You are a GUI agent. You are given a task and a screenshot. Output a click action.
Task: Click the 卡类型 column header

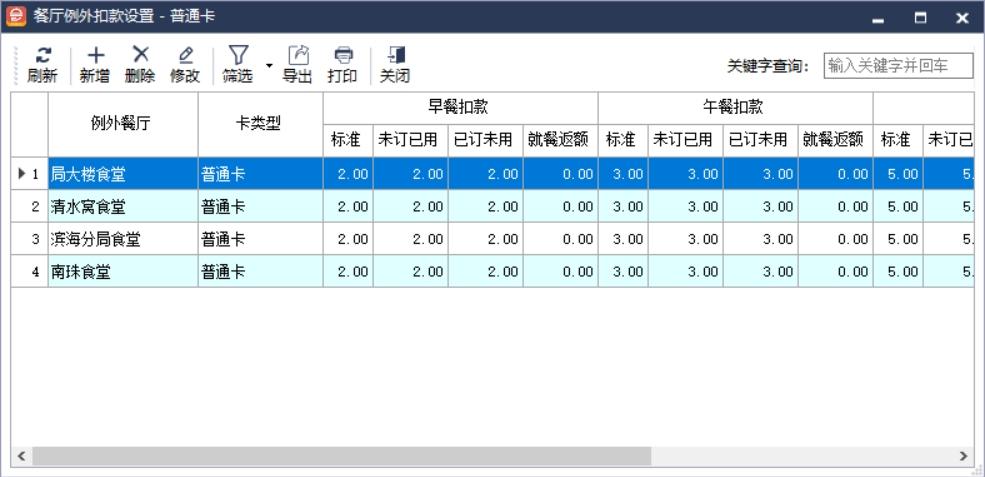click(x=261, y=124)
